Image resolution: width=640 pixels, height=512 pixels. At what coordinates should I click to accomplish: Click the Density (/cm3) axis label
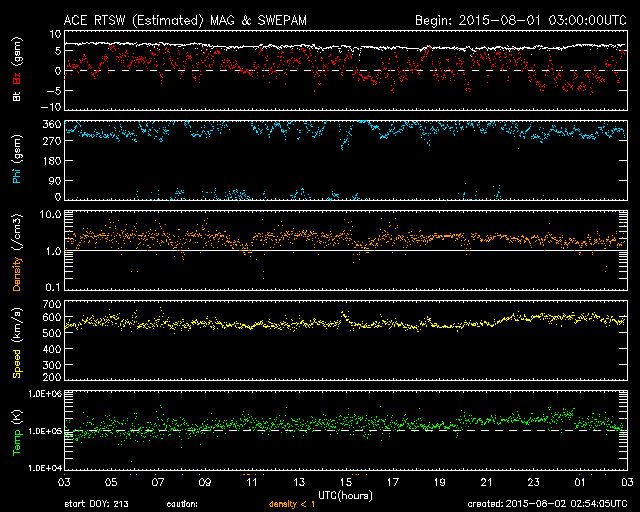point(16,252)
